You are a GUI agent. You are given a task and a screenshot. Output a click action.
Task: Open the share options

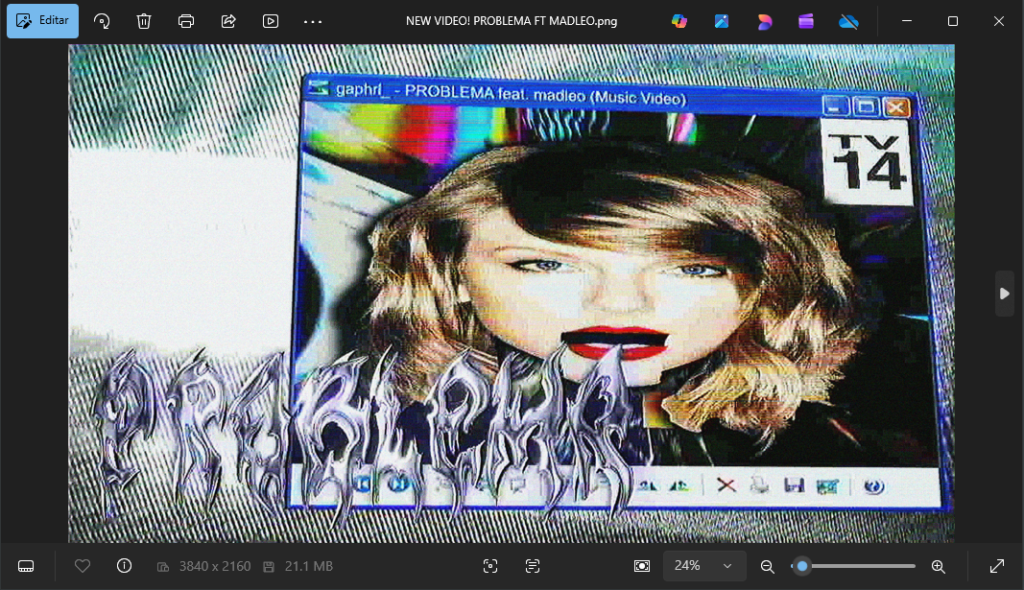click(228, 21)
